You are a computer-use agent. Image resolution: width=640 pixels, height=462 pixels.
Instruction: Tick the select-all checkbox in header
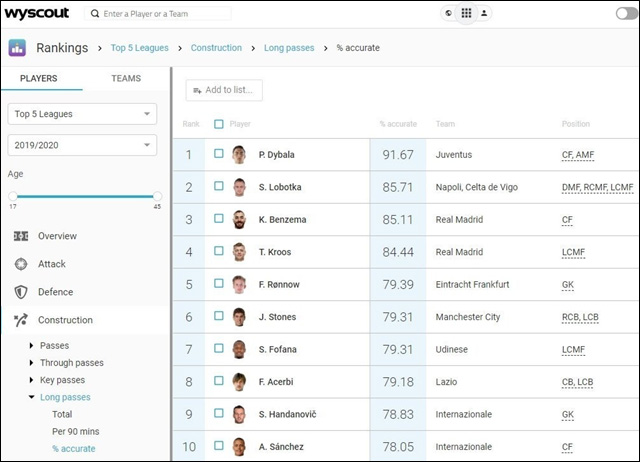point(219,124)
